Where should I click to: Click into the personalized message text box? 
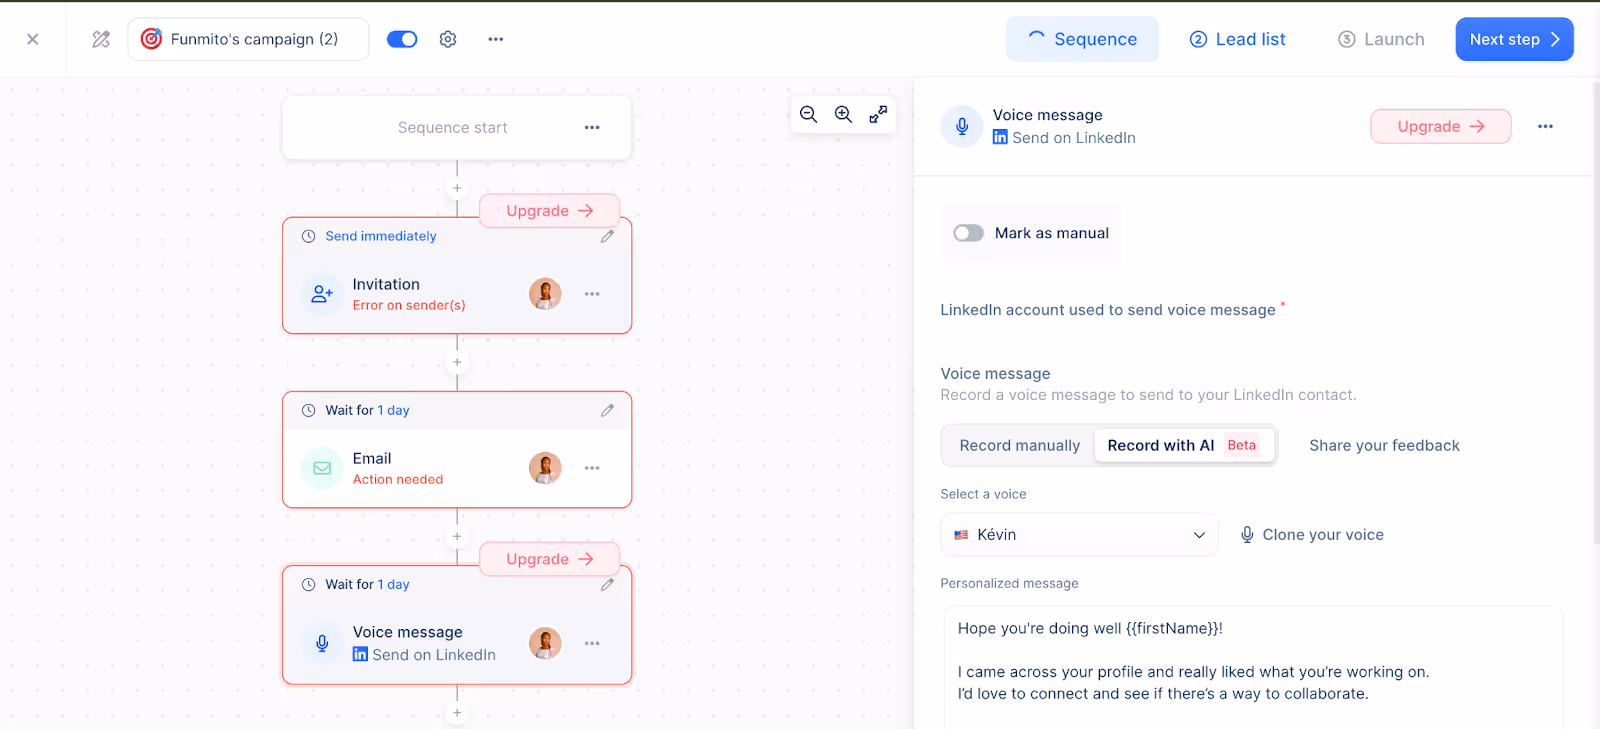(1253, 667)
